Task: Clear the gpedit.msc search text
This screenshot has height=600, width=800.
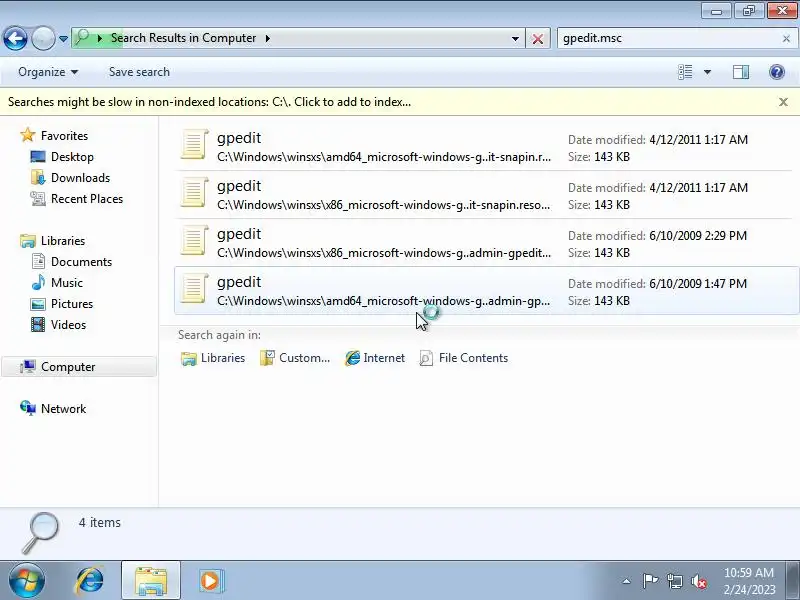Action: point(786,39)
